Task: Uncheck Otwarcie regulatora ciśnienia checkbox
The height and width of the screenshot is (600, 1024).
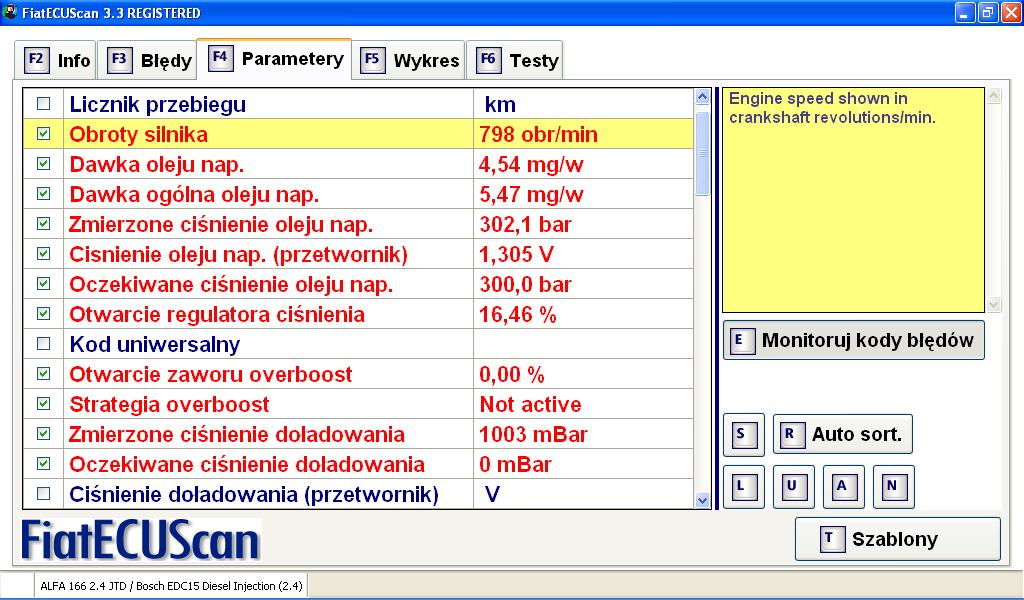Action: [x=44, y=314]
